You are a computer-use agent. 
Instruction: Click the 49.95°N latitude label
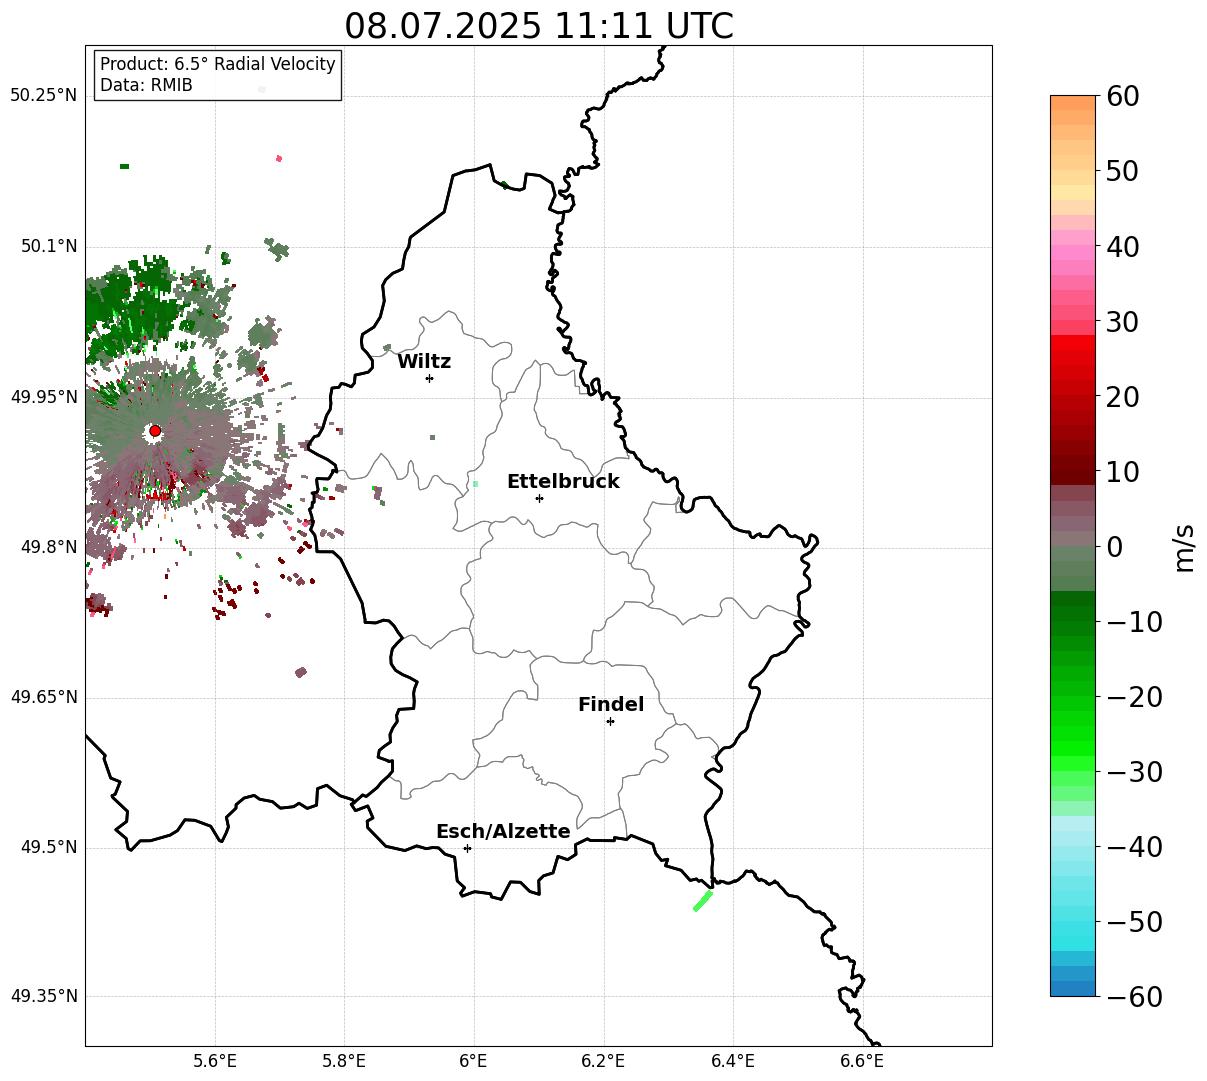click(44, 397)
